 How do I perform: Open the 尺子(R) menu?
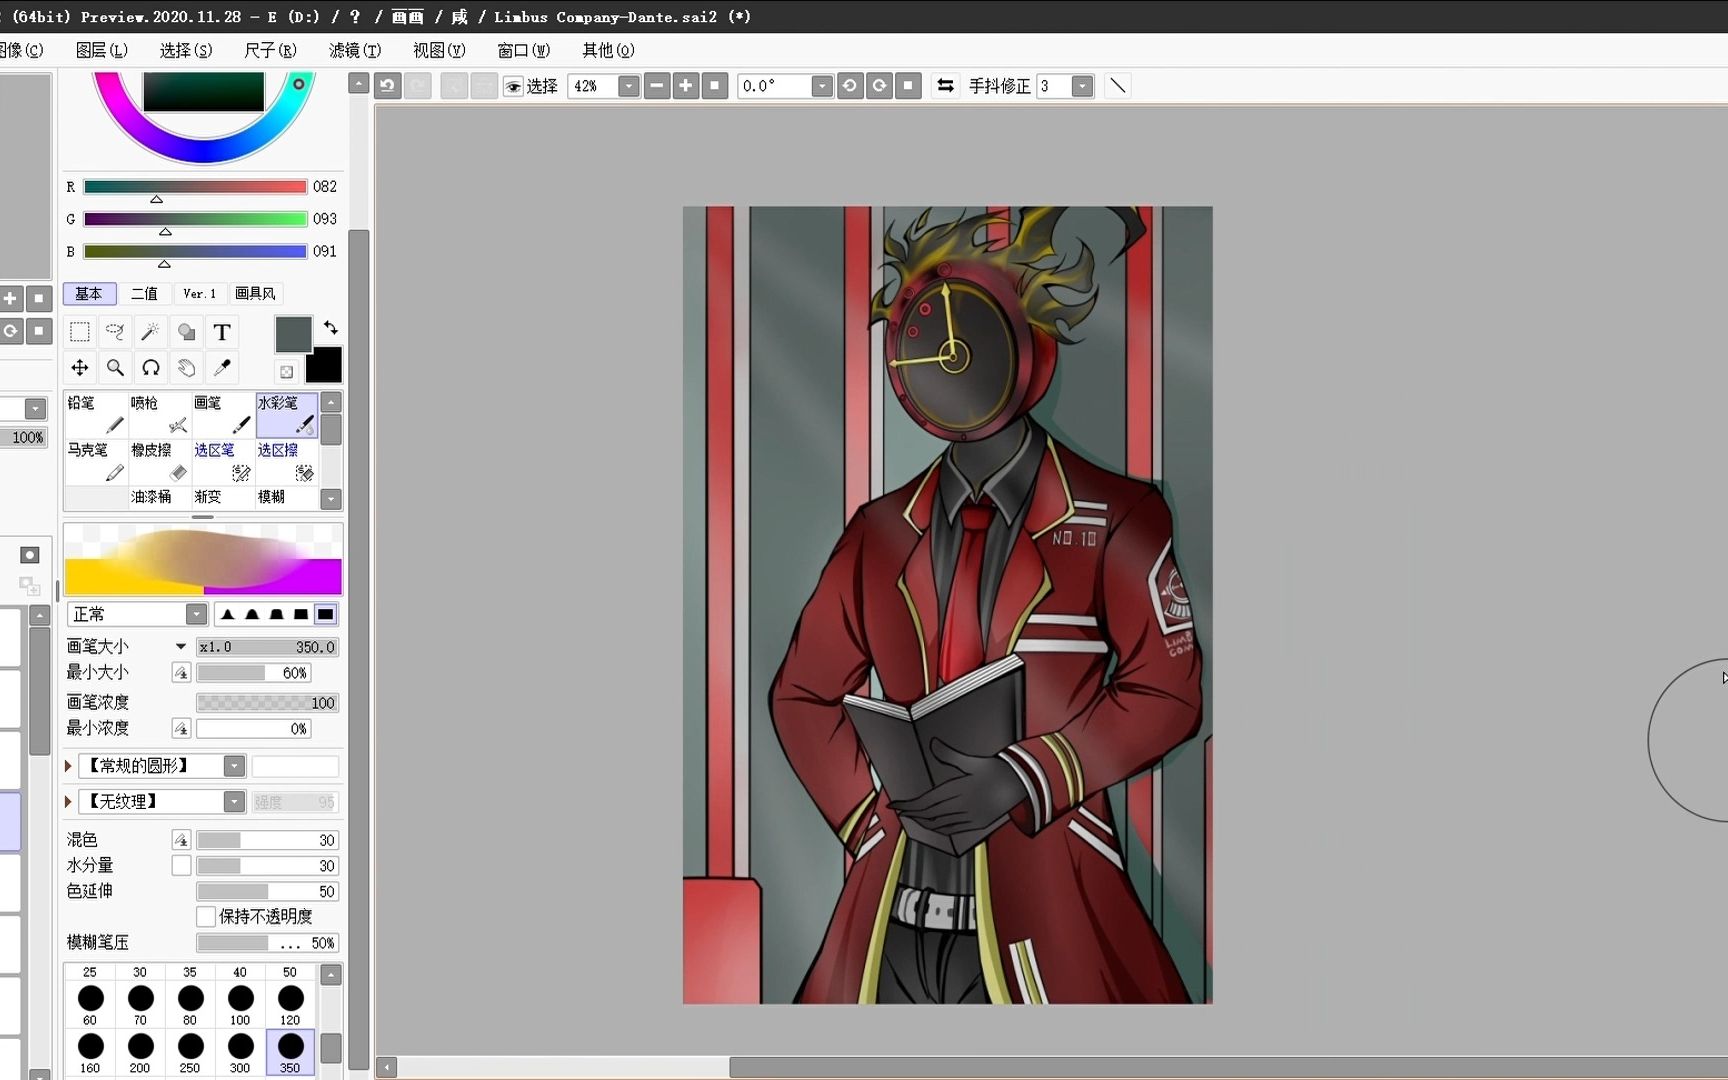270,50
